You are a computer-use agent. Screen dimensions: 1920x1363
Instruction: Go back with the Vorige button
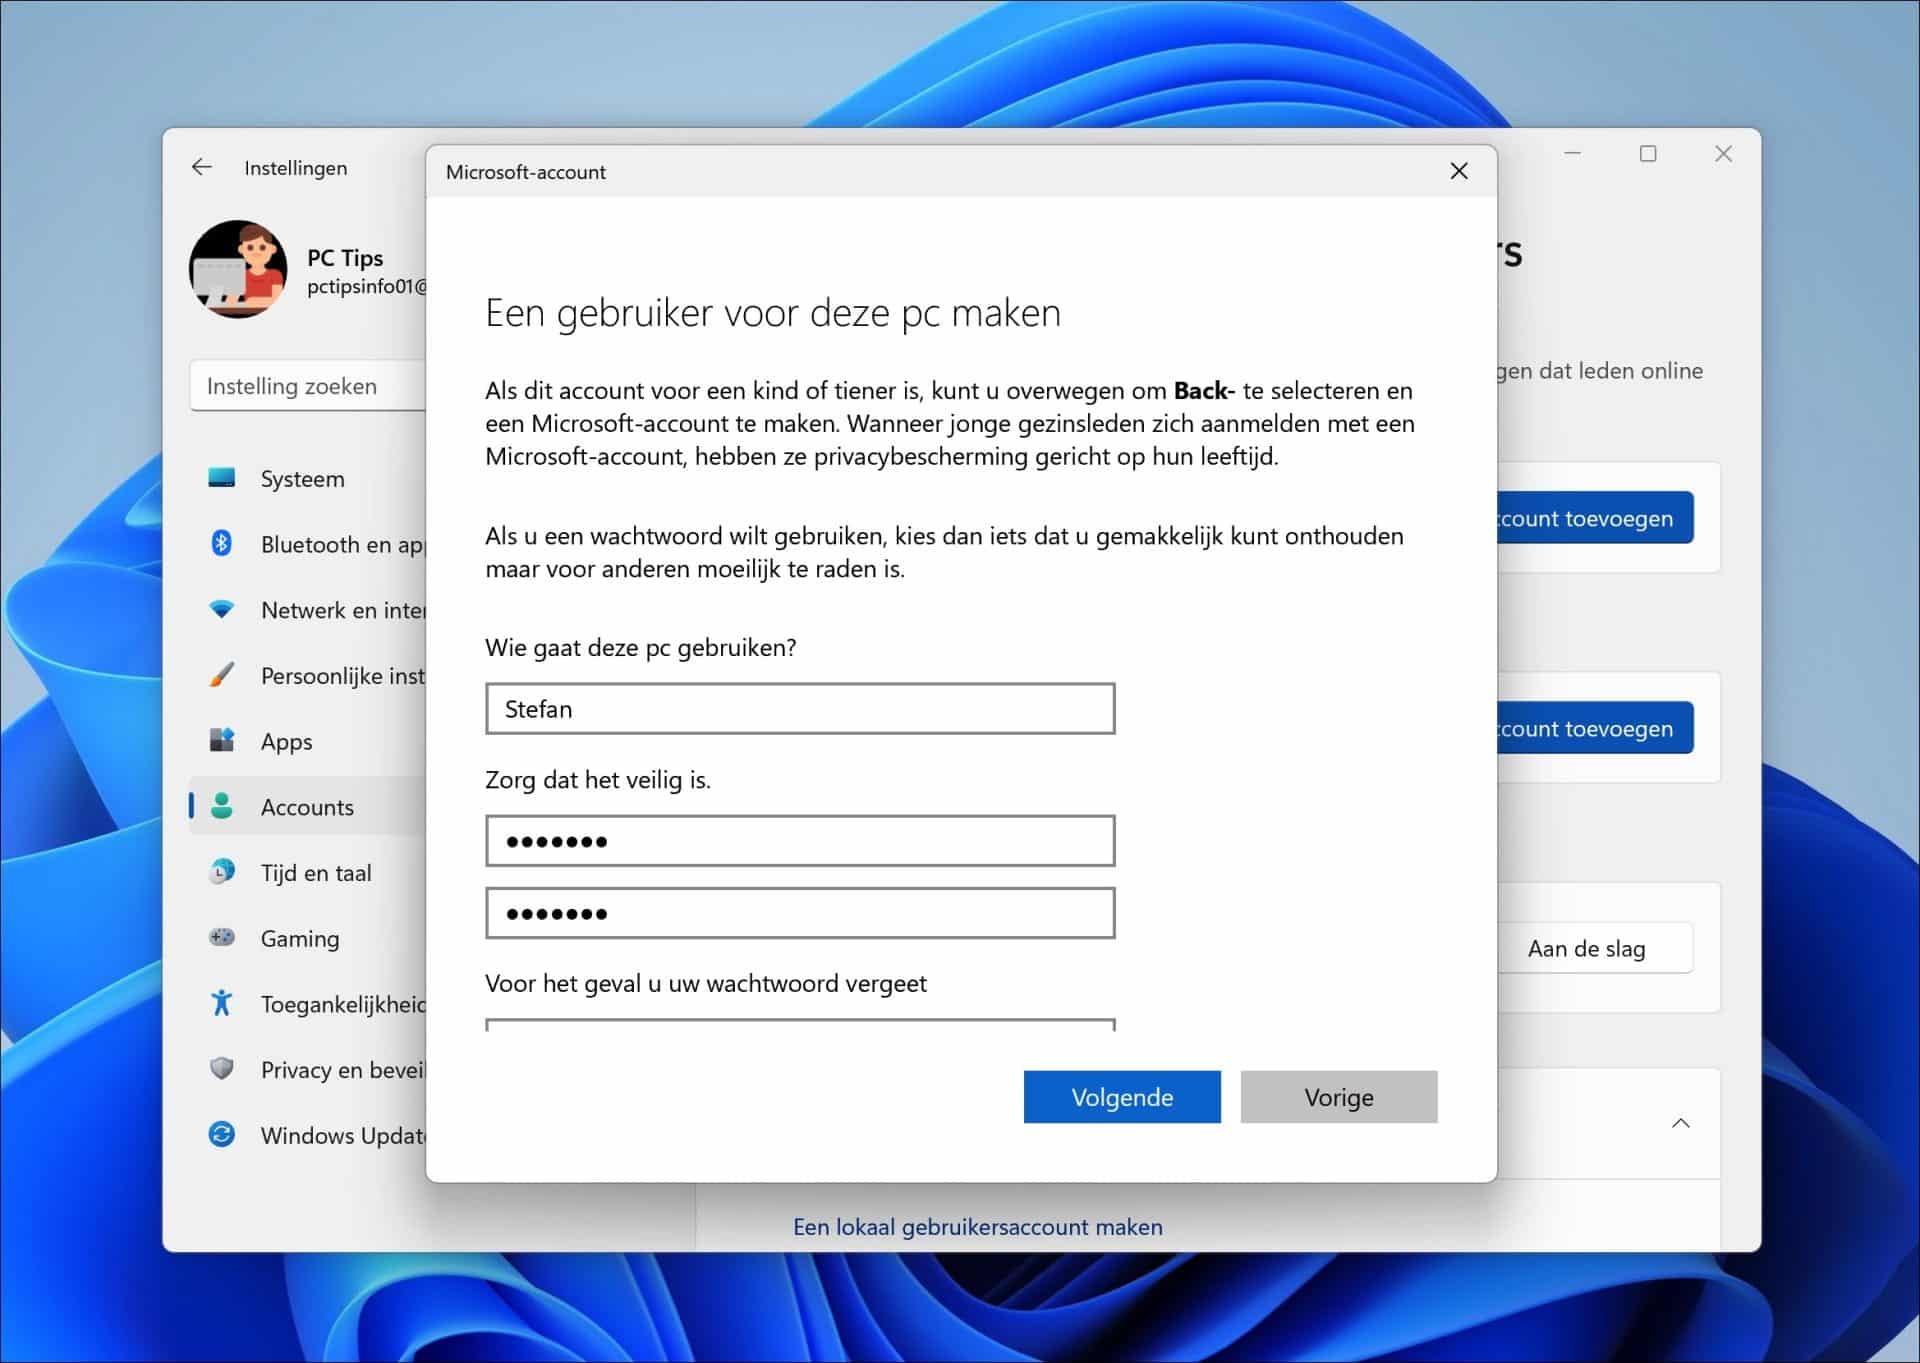point(1338,1097)
